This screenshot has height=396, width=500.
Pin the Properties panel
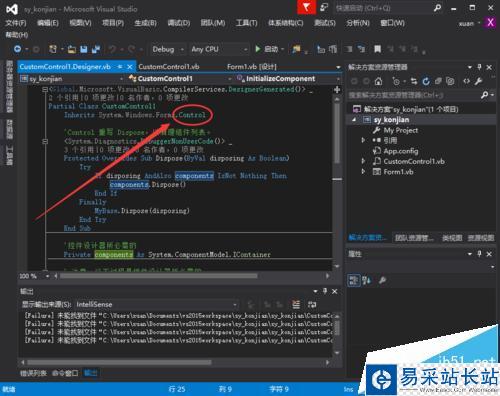(479, 254)
